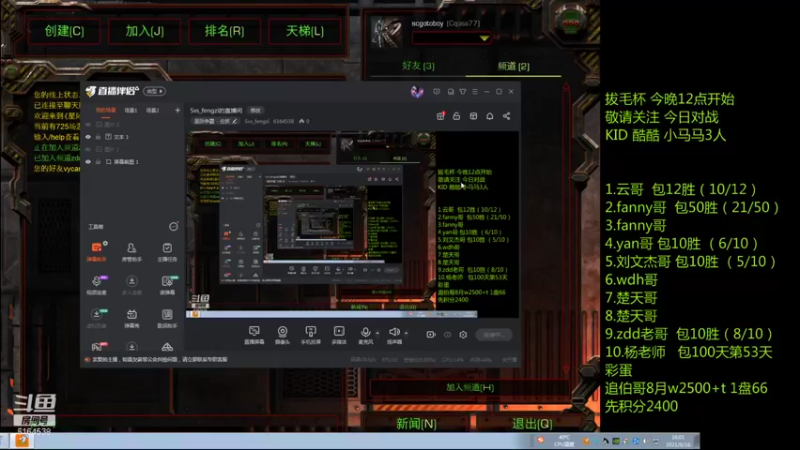Click the download tool with green badge in the third row
Image resolution: width=800 pixels, height=450 pixels.
point(96,318)
